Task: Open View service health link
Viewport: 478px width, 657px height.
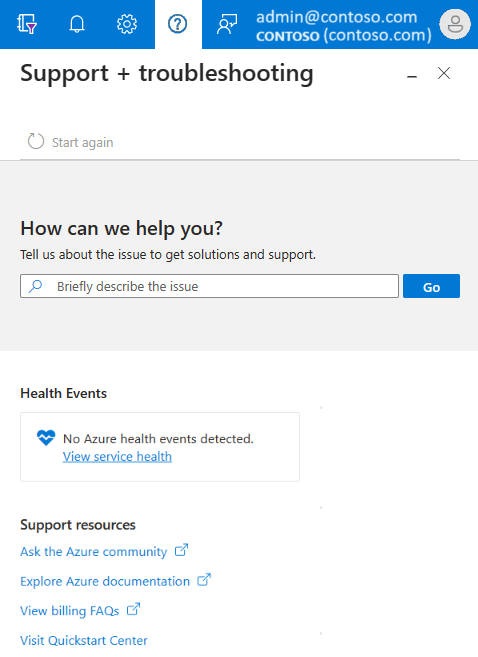Action: click(117, 456)
